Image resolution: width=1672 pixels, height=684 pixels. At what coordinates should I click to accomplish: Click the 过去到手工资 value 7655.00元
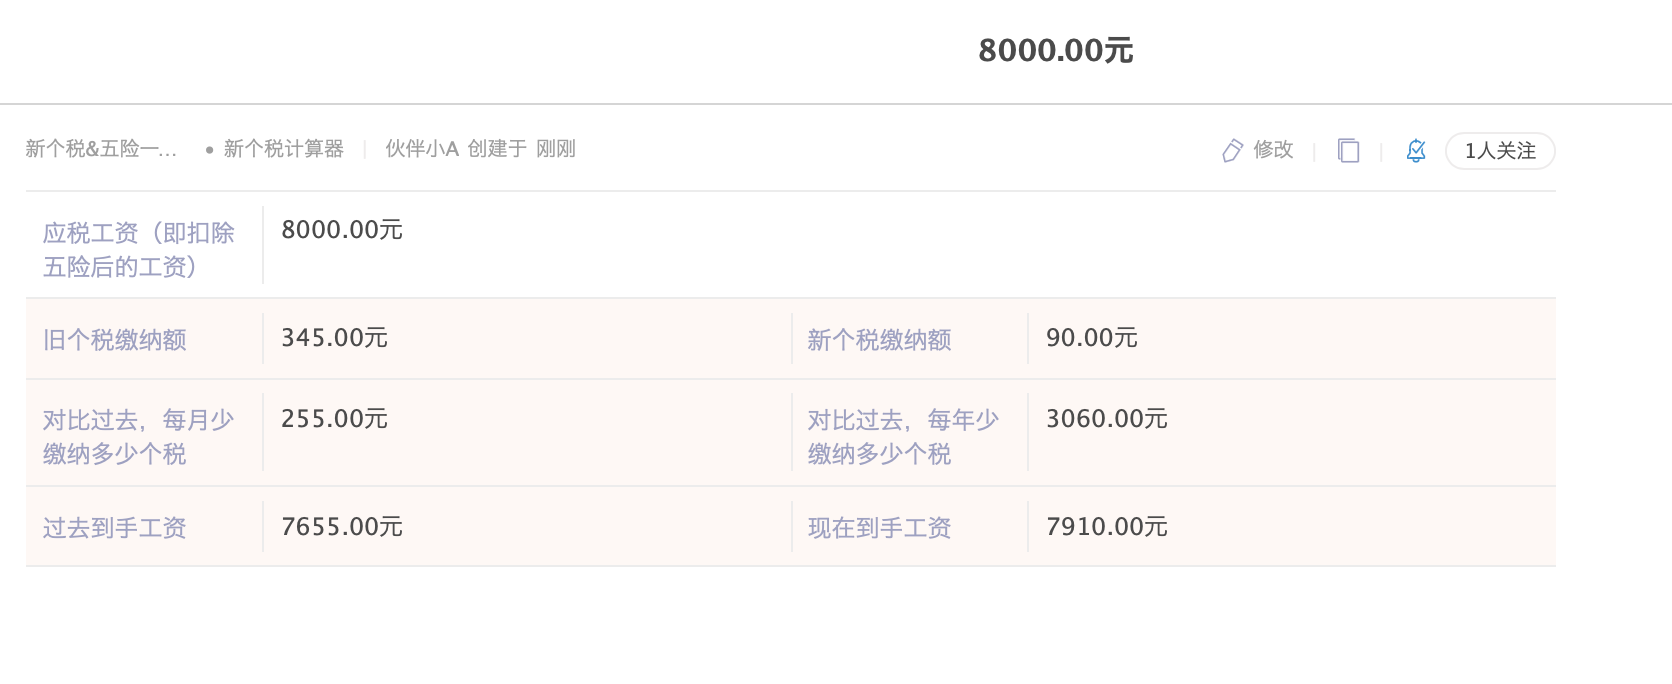point(342,527)
